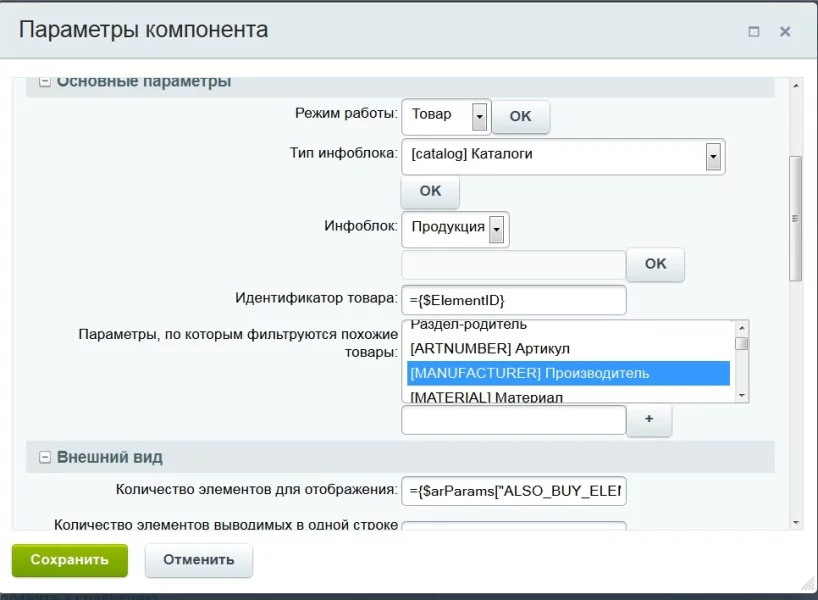
Task: Click OK next to Режим работы
Action: click(x=520, y=116)
